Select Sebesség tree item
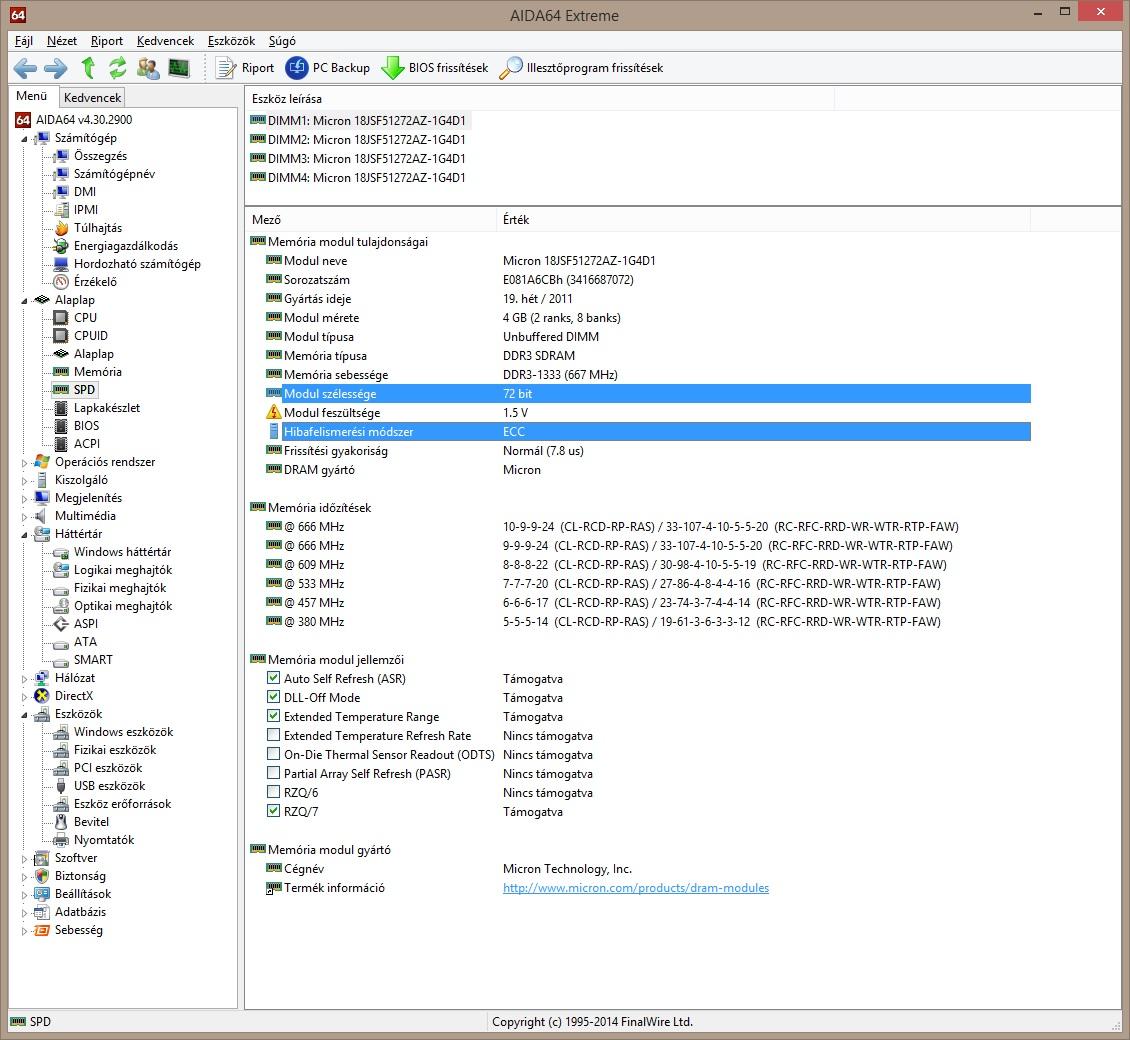Viewport: 1130px width, 1040px height. click(x=79, y=930)
